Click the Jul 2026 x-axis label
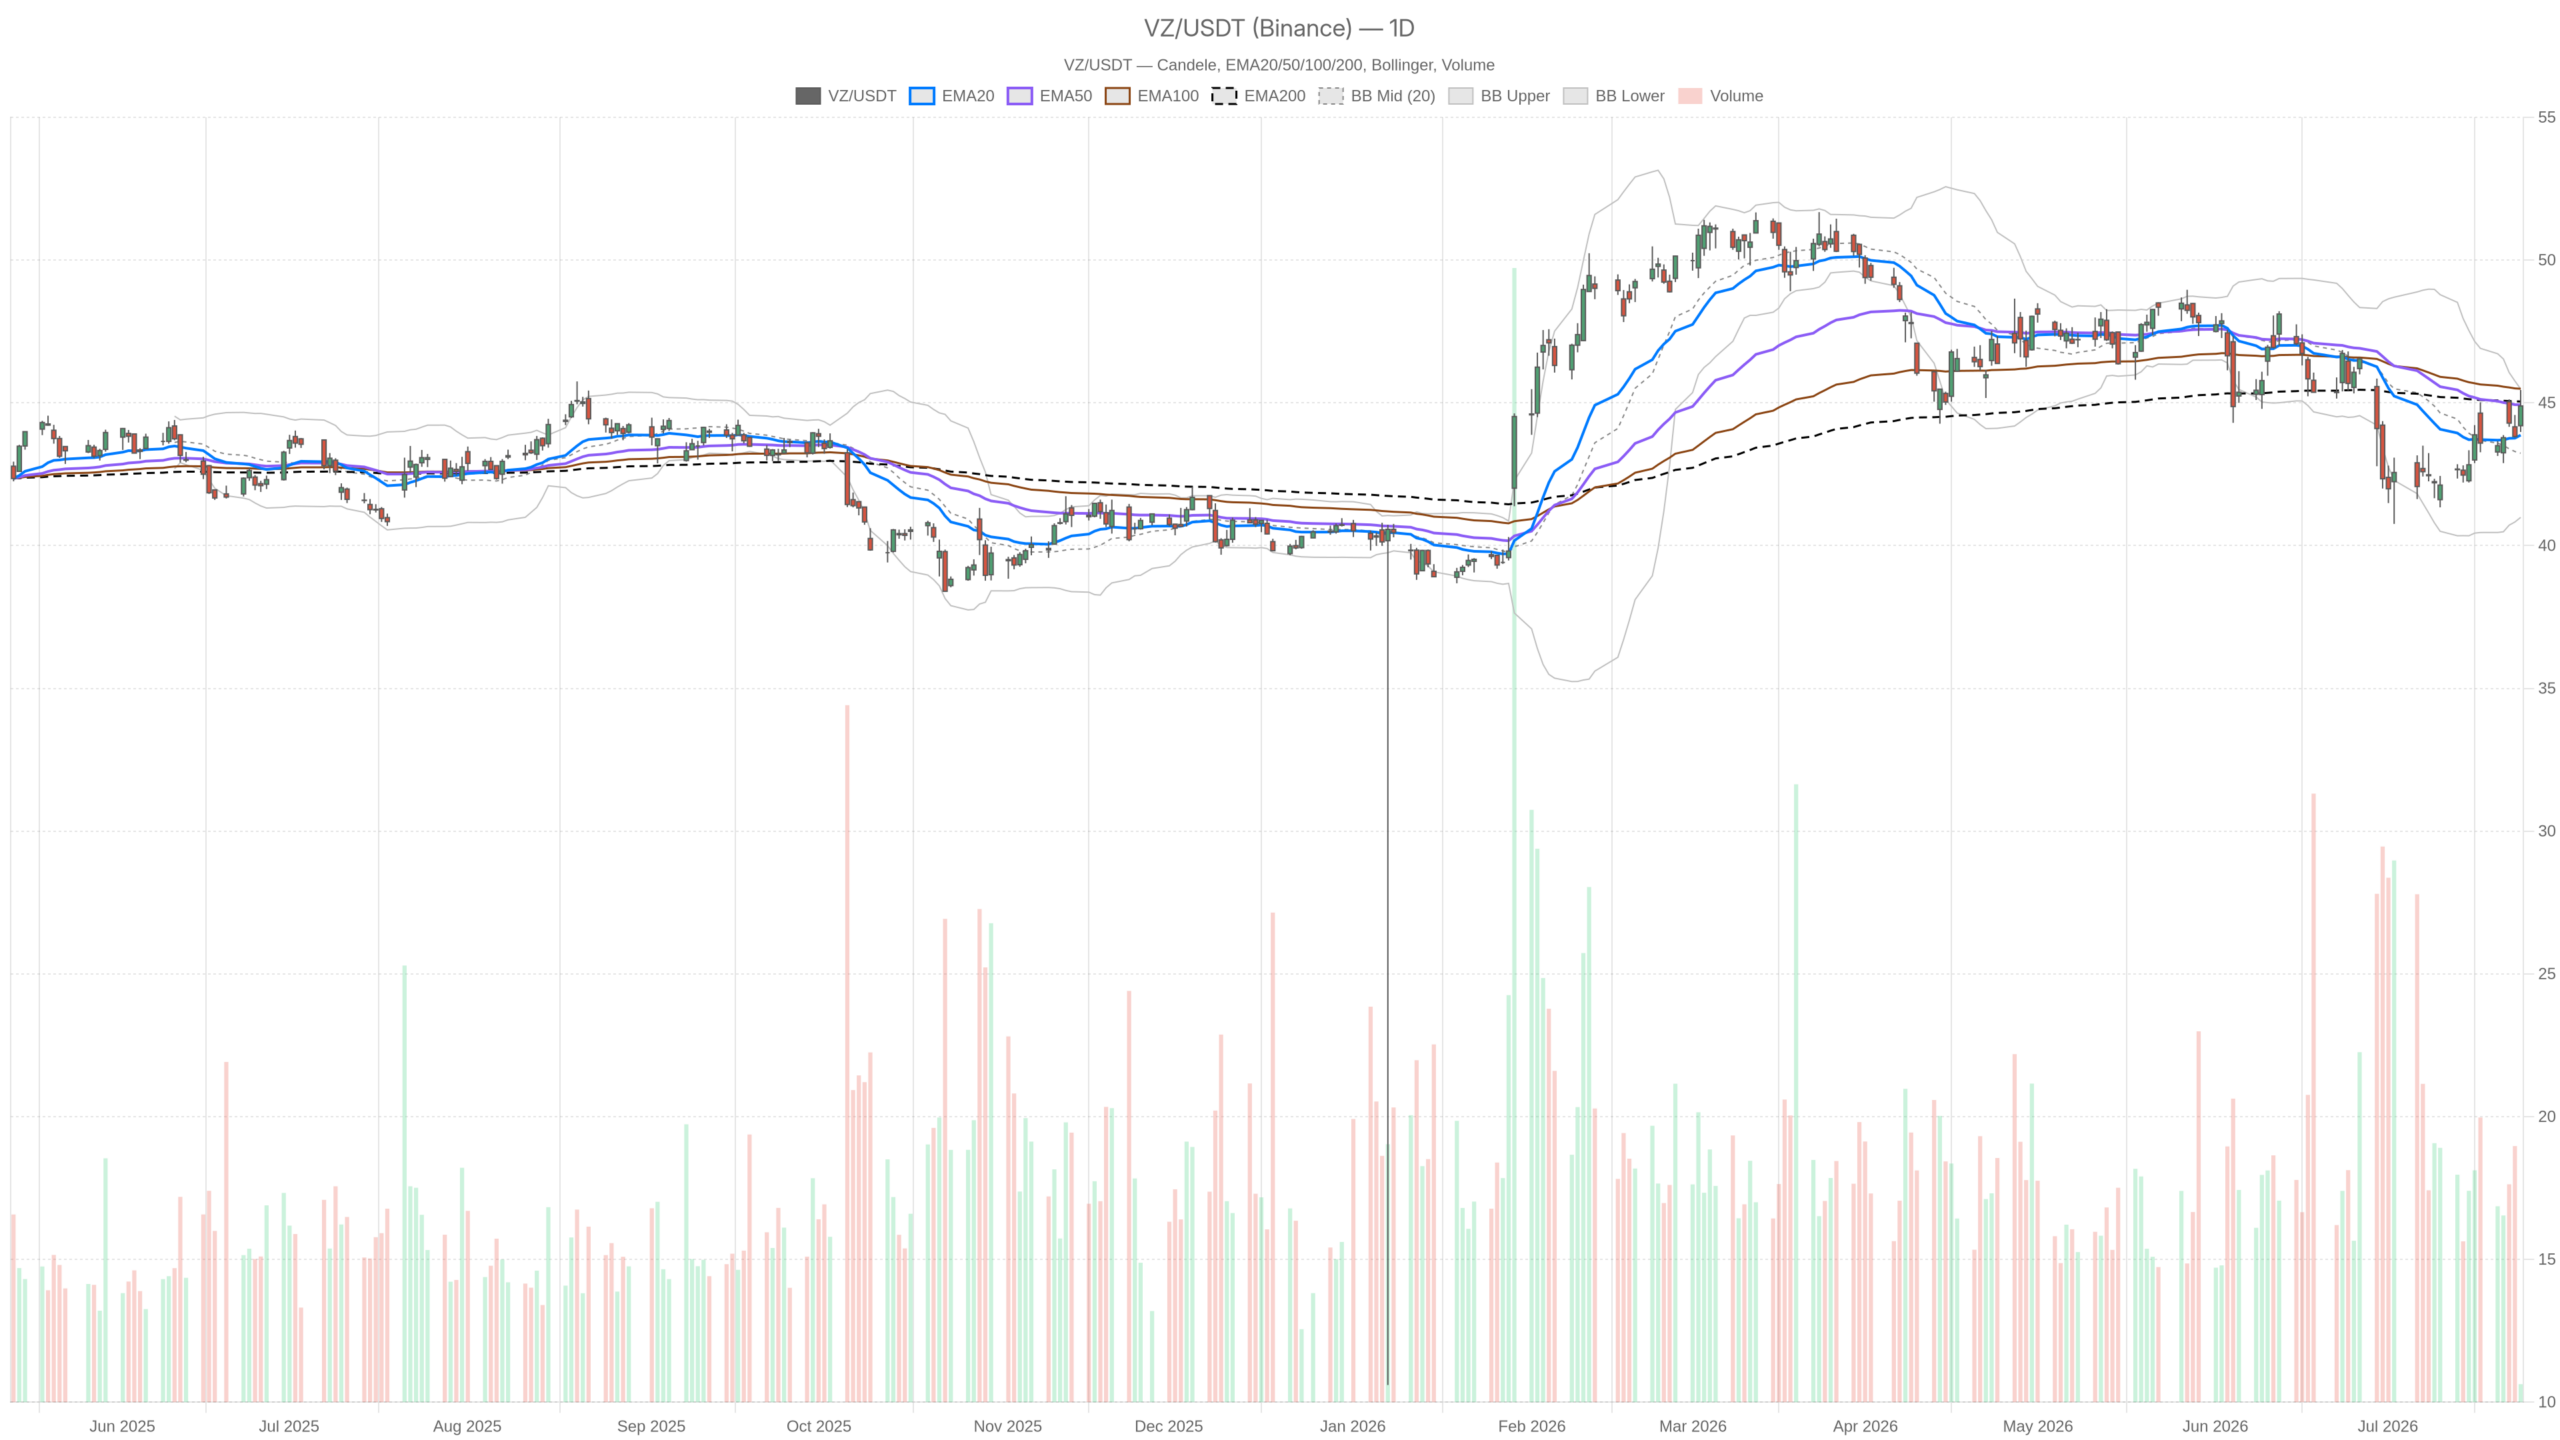Image resolution: width=2560 pixels, height=1440 pixels. [x=2388, y=1426]
